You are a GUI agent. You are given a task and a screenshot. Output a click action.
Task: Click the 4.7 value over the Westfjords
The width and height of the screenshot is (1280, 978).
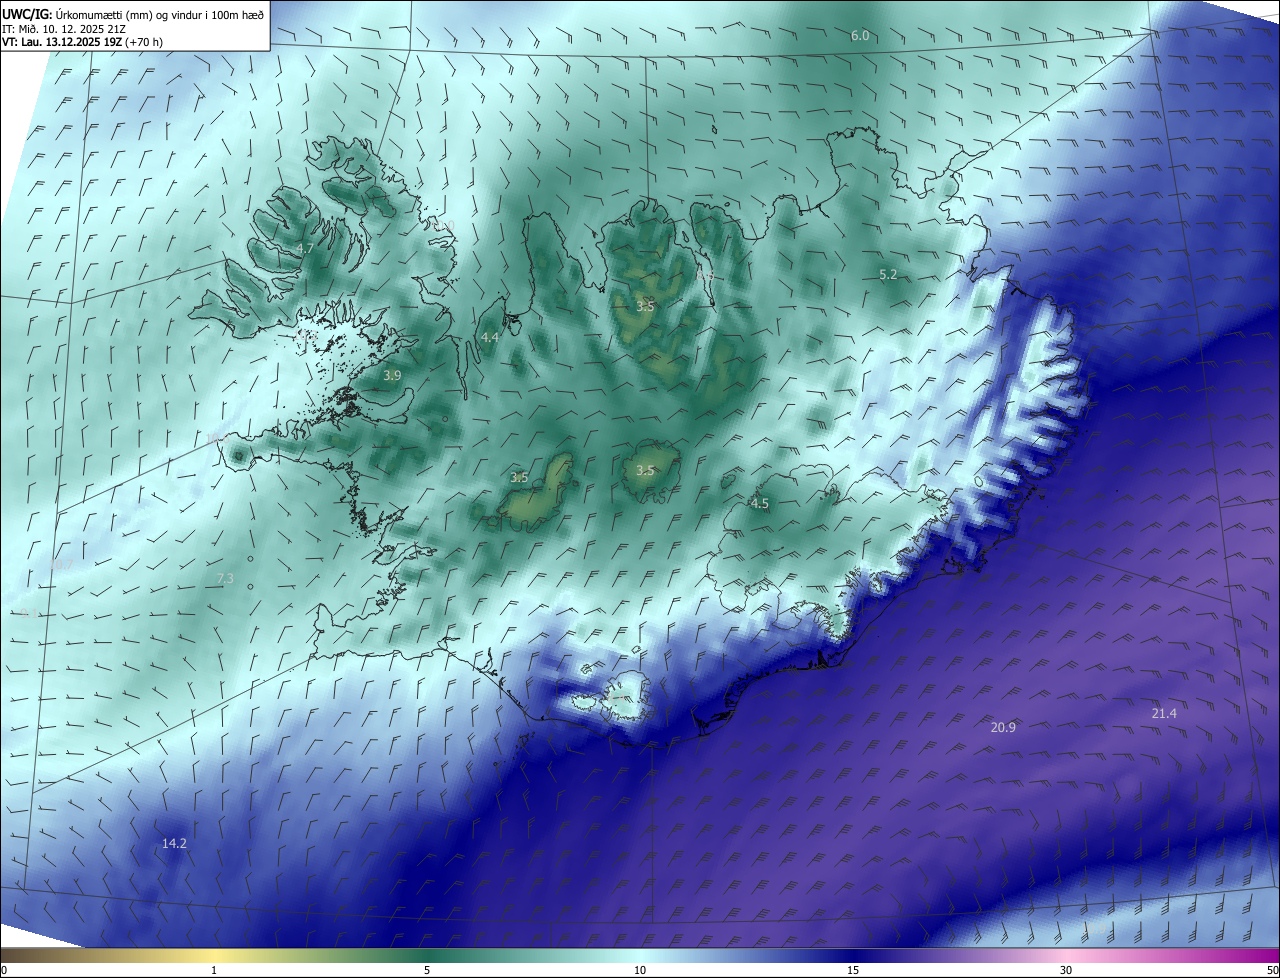(306, 248)
